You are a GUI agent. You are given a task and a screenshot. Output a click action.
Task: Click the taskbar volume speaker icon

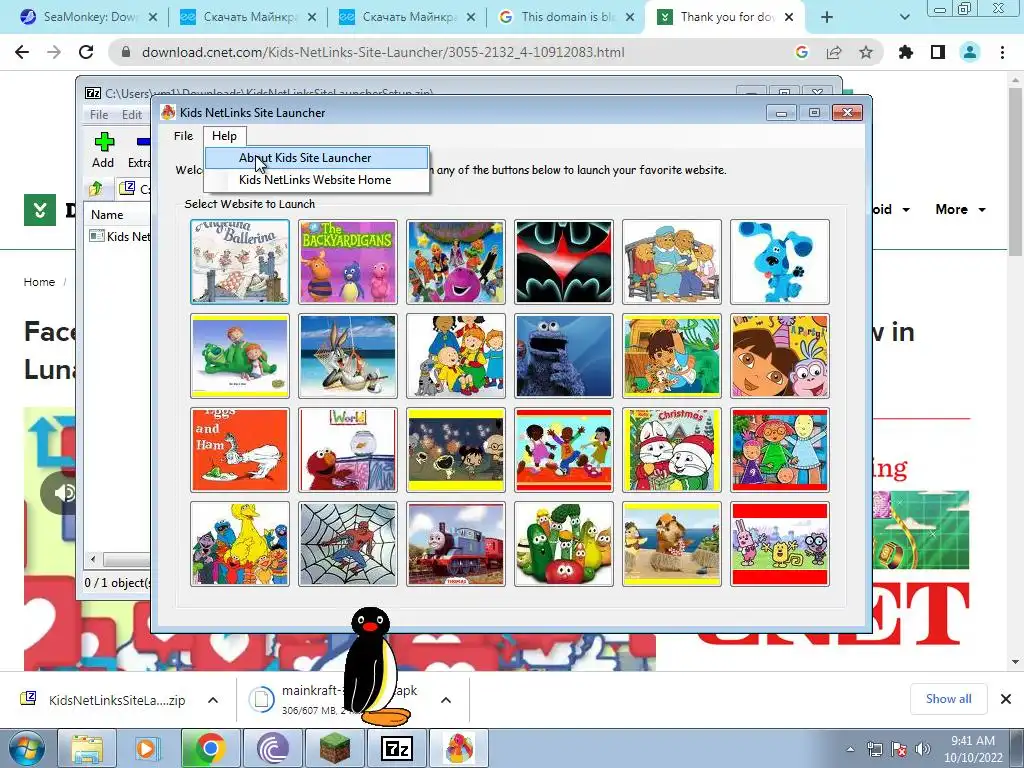923,749
